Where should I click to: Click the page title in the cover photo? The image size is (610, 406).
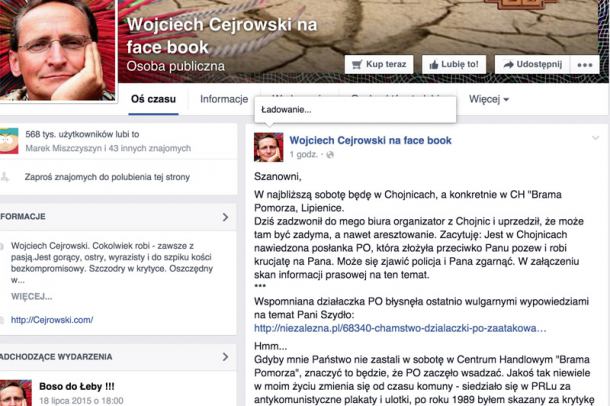pos(222,36)
